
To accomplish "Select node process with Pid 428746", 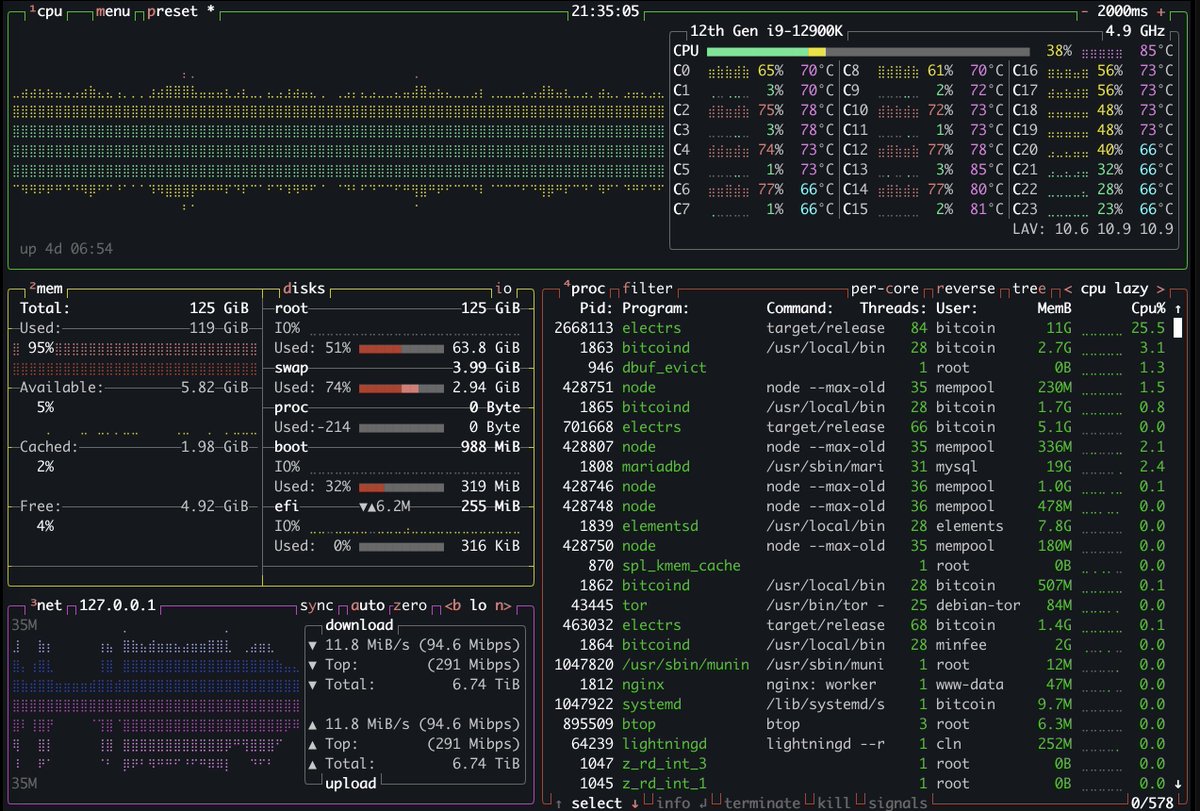I will 857,486.
